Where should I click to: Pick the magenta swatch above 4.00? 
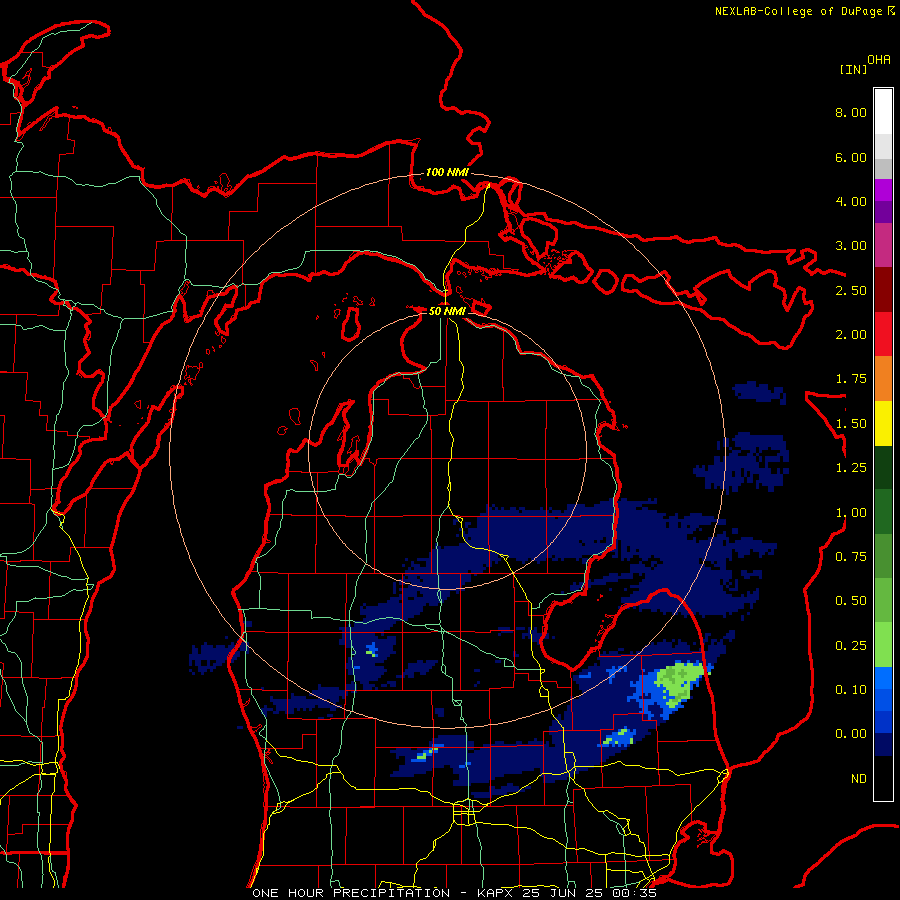point(883,190)
